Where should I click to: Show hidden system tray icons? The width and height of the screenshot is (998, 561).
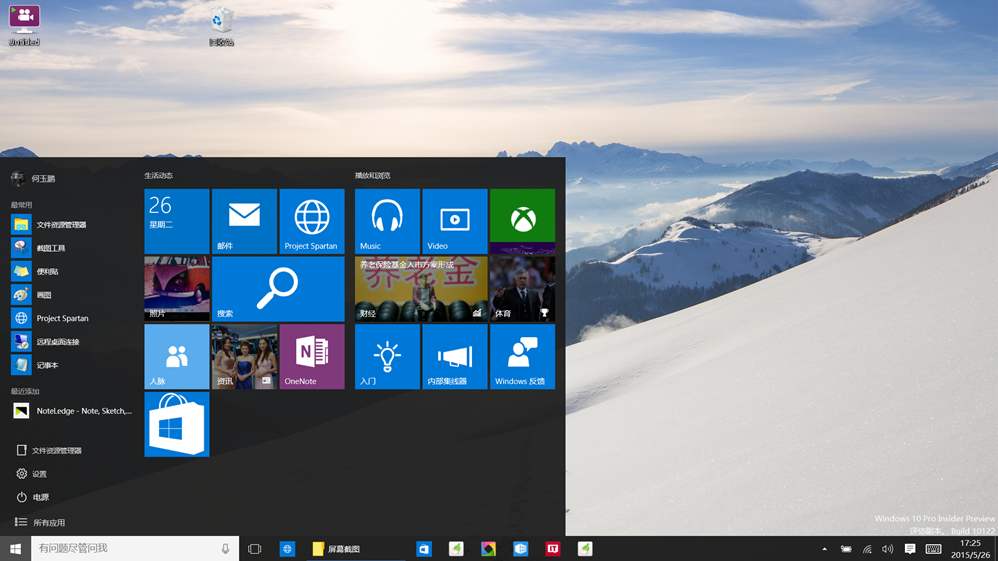(825, 549)
